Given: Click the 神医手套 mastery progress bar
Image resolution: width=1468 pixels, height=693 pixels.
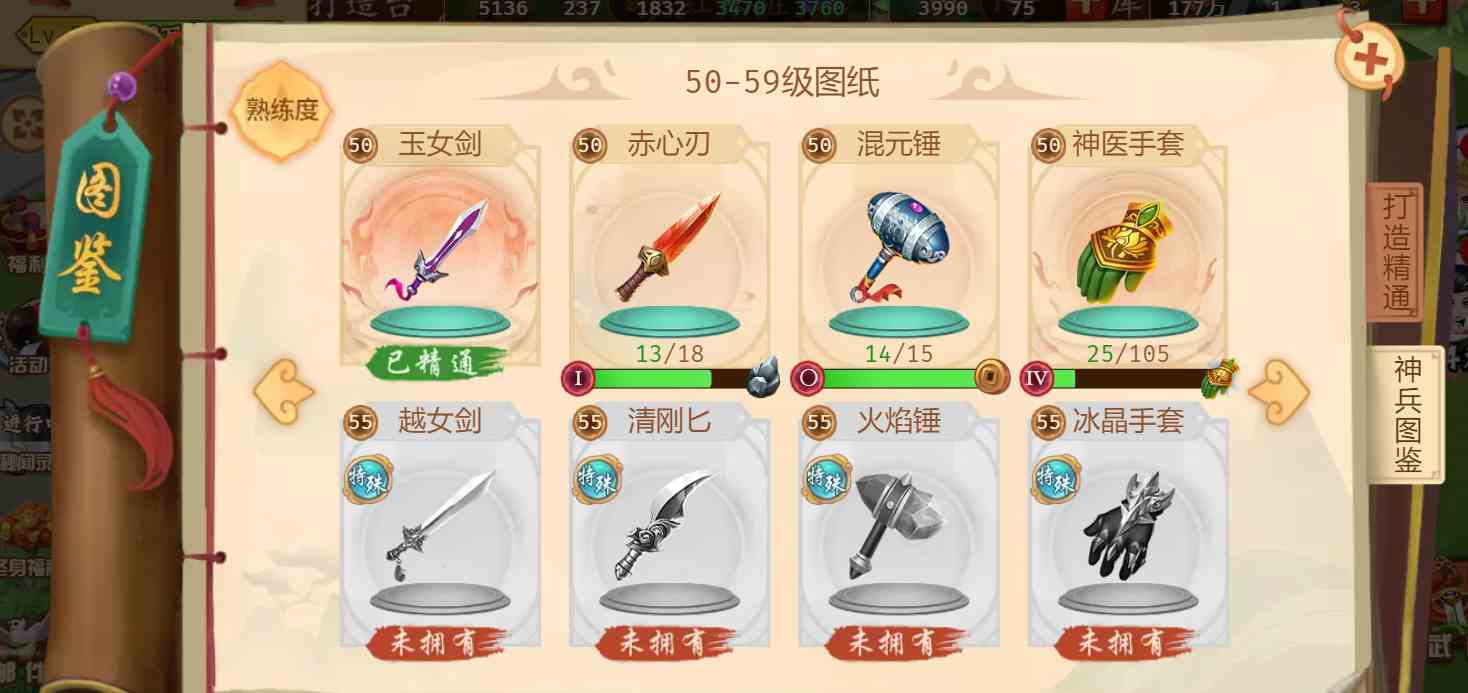Looking at the screenshot, I should (1127, 379).
